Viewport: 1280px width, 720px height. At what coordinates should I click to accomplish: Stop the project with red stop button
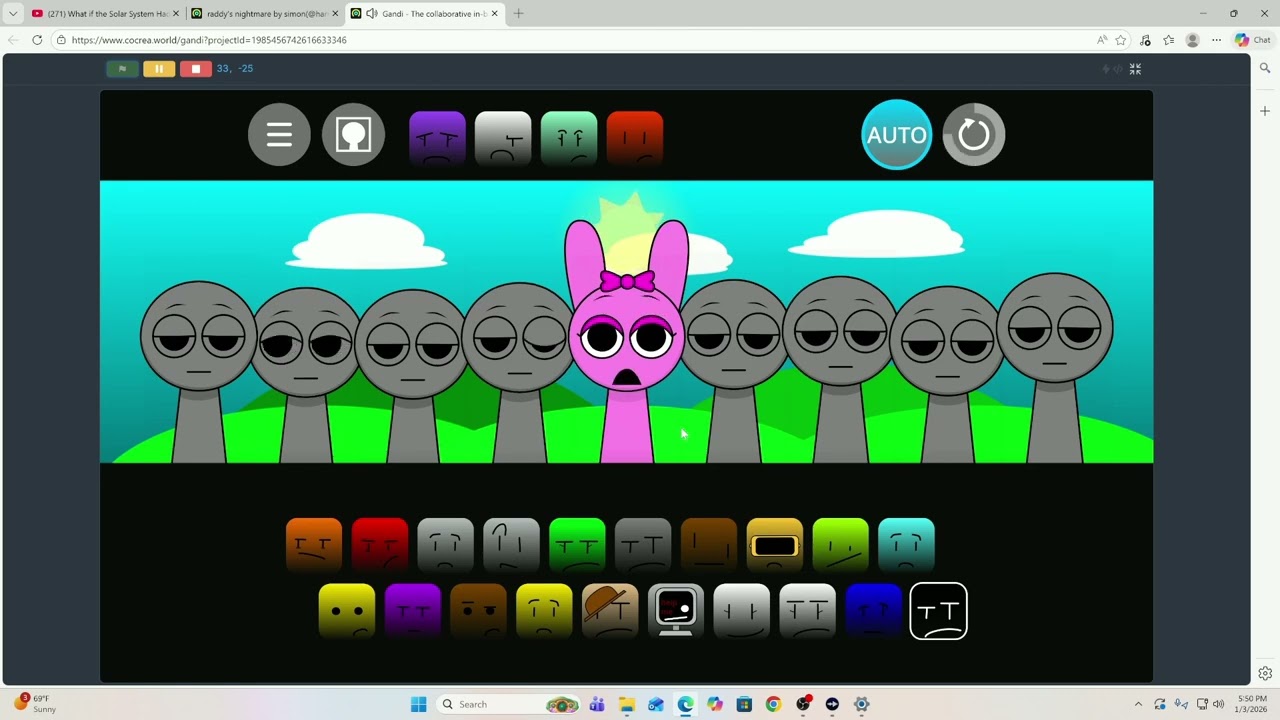pyautogui.click(x=196, y=69)
